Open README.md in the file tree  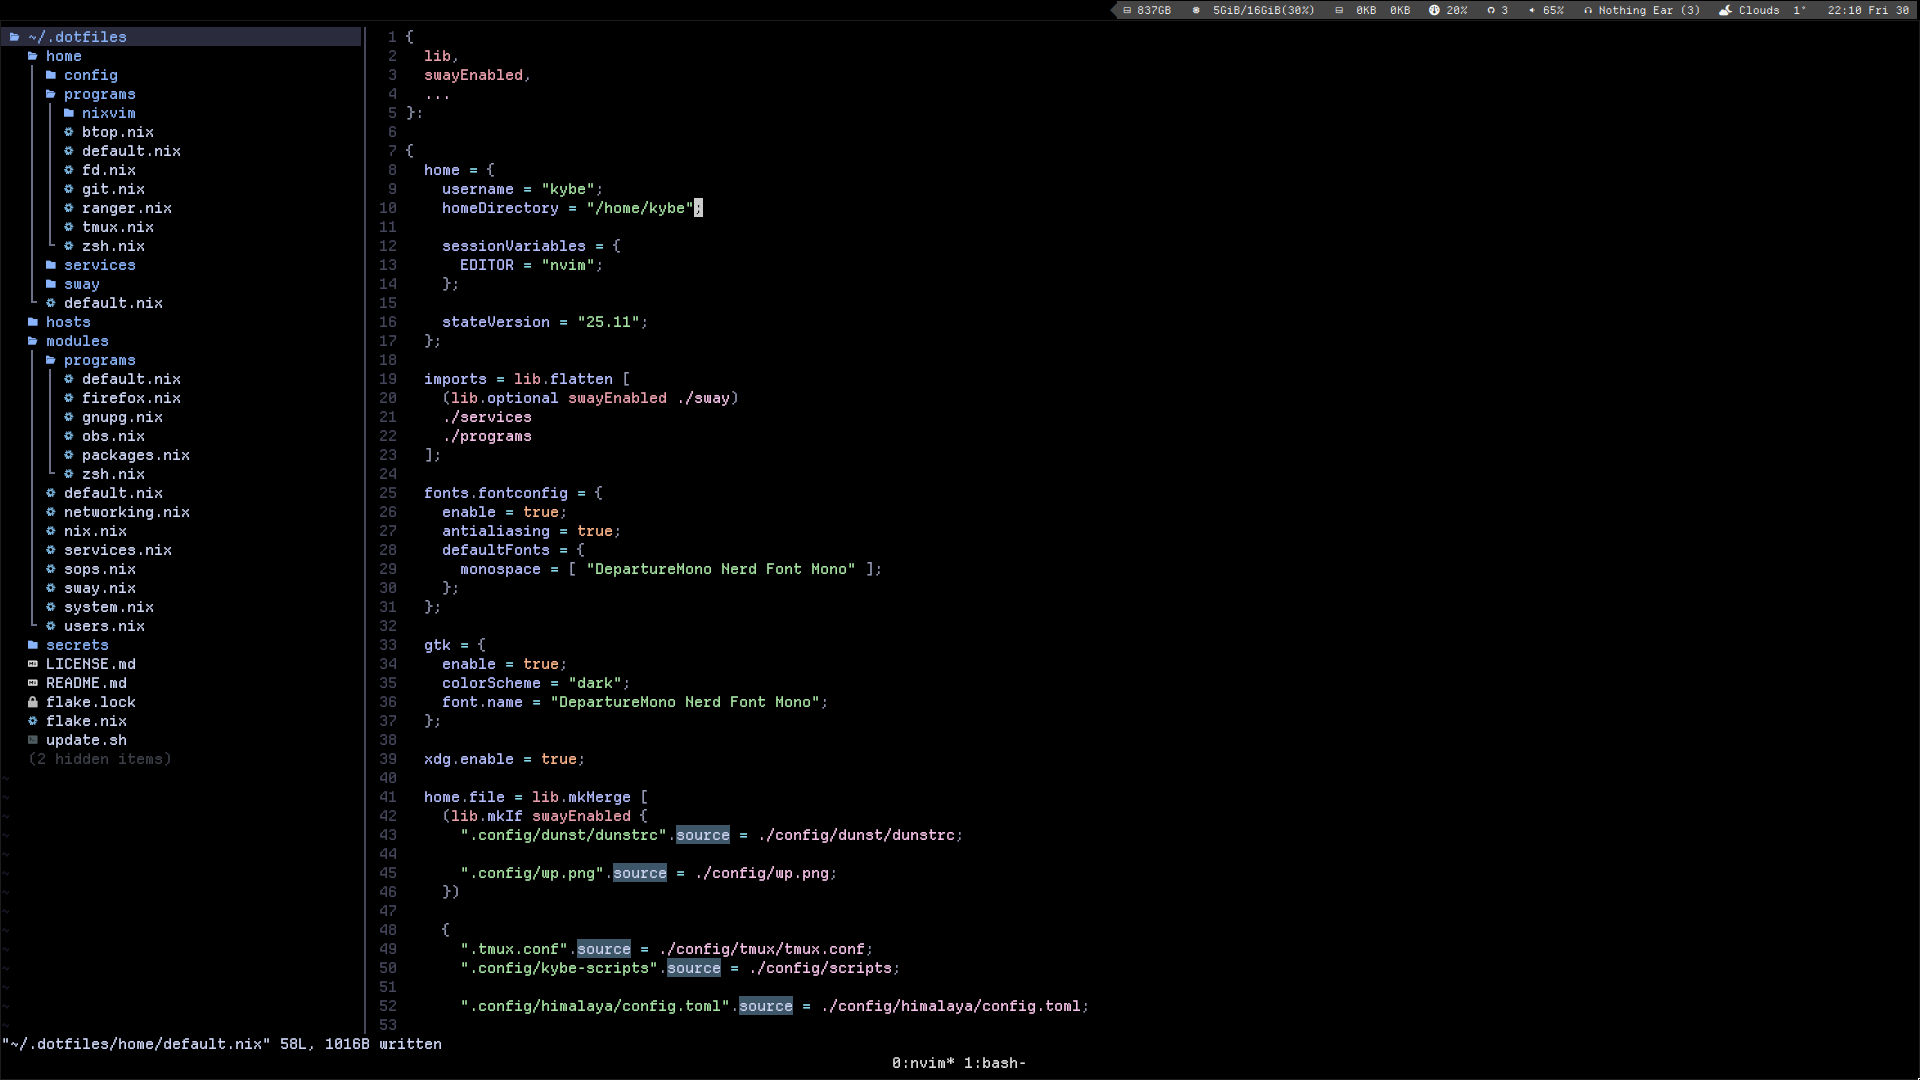86,683
